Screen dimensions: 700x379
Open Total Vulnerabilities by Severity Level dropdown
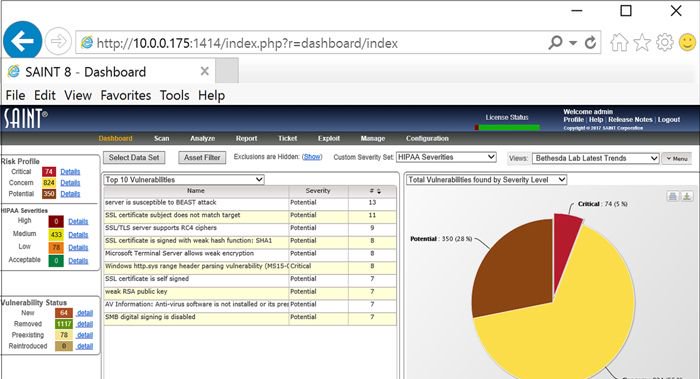coord(486,179)
